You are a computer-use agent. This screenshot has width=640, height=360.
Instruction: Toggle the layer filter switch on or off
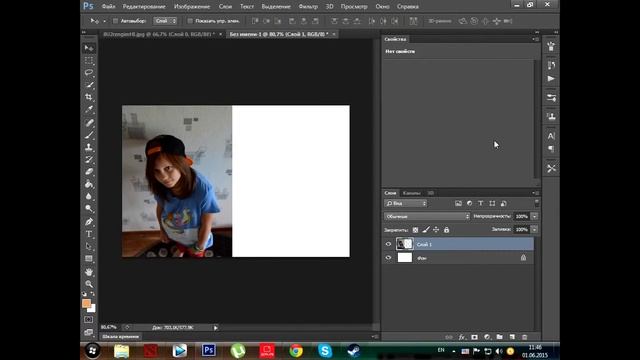pos(537,203)
